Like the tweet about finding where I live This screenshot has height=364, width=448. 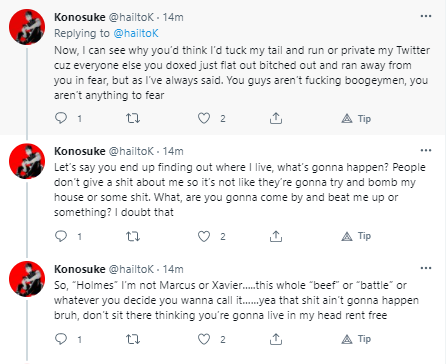(204, 236)
